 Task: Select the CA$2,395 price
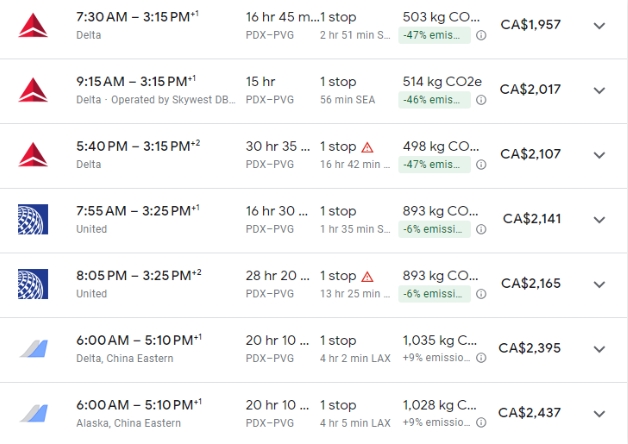[x=529, y=348]
